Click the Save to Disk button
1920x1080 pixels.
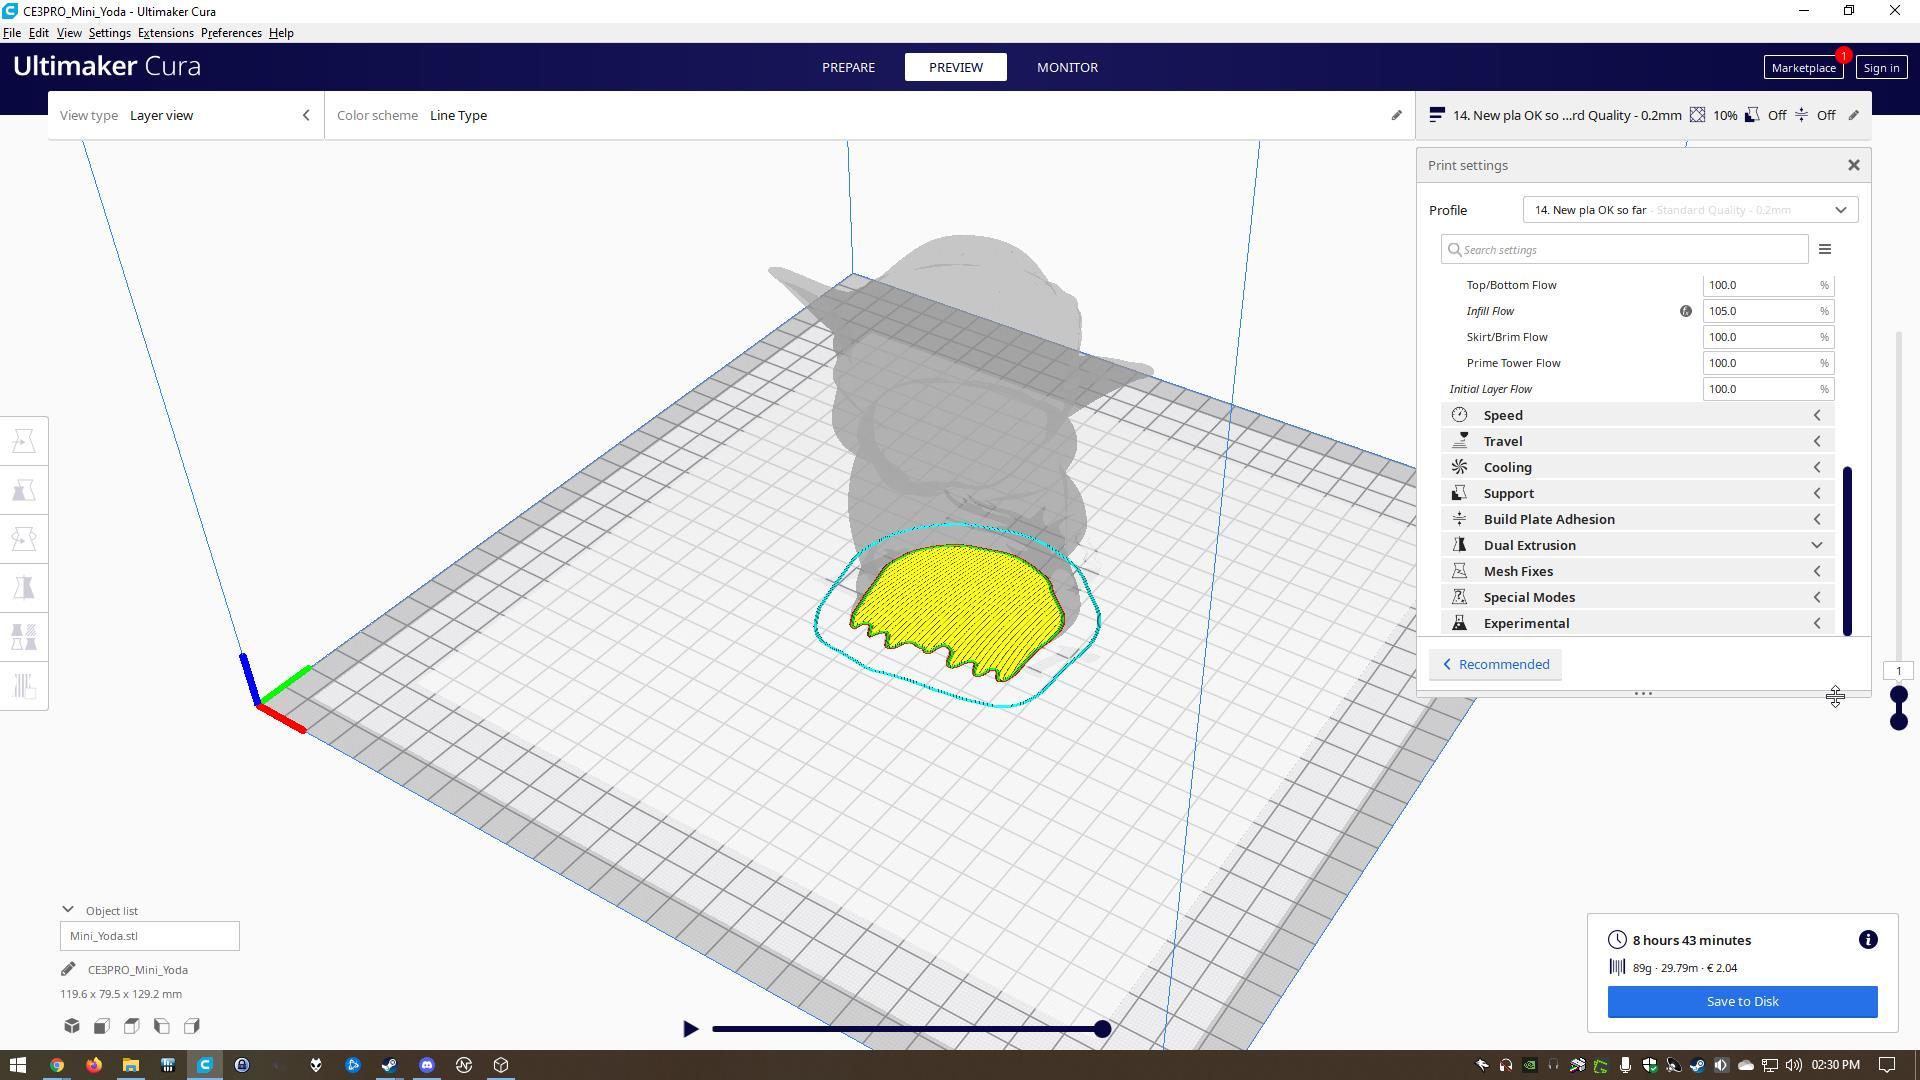tap(1742, 1001)
